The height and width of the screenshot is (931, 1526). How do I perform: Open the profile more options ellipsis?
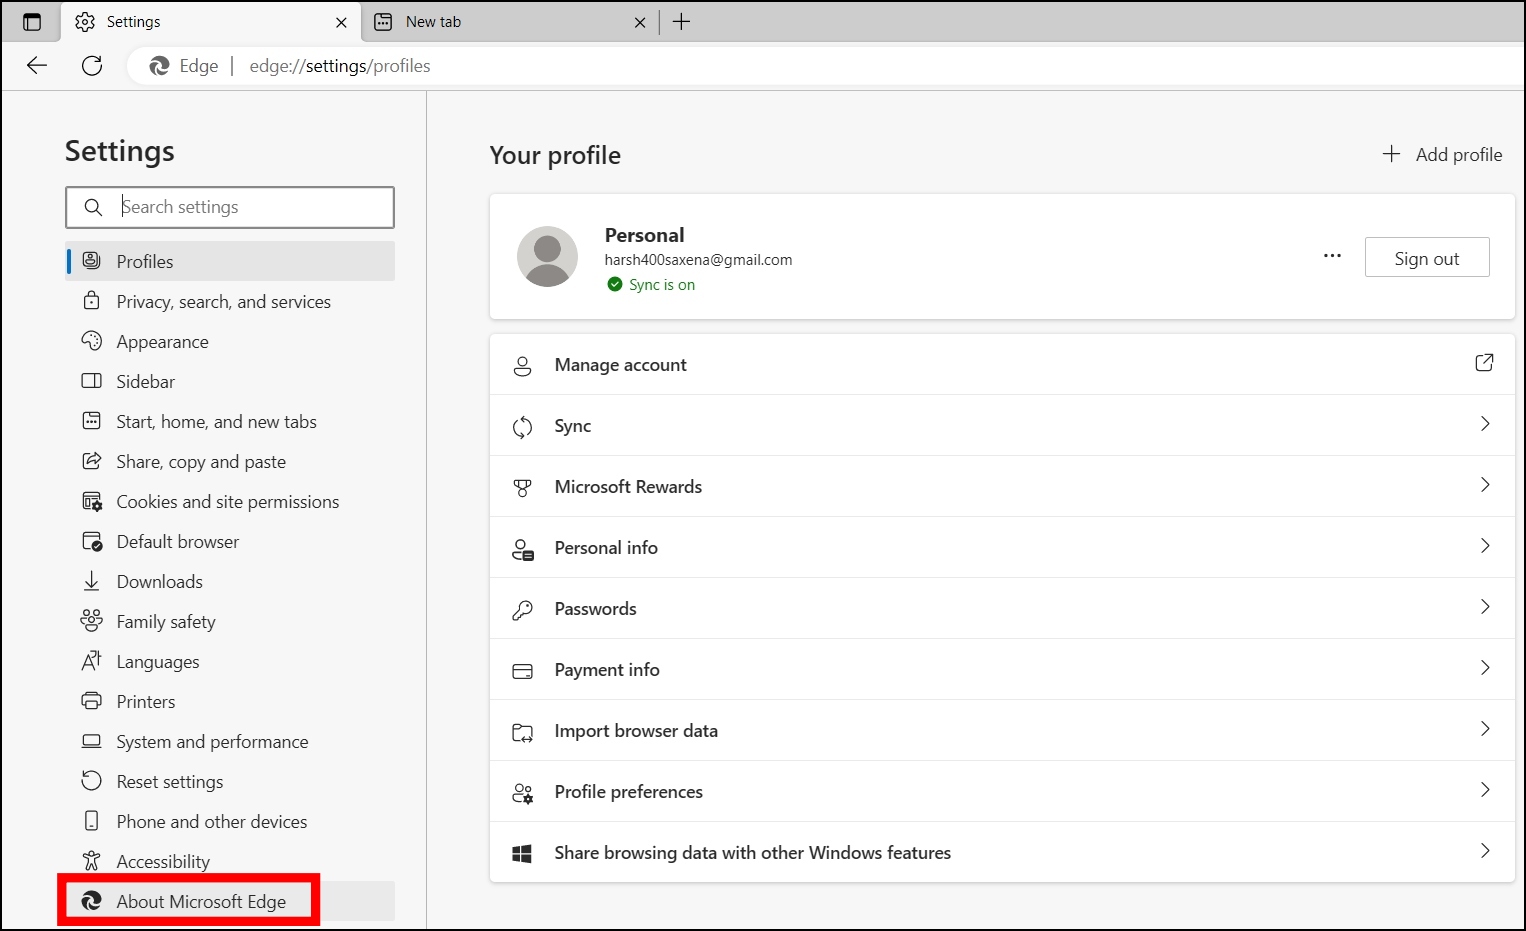[1332, 256]
